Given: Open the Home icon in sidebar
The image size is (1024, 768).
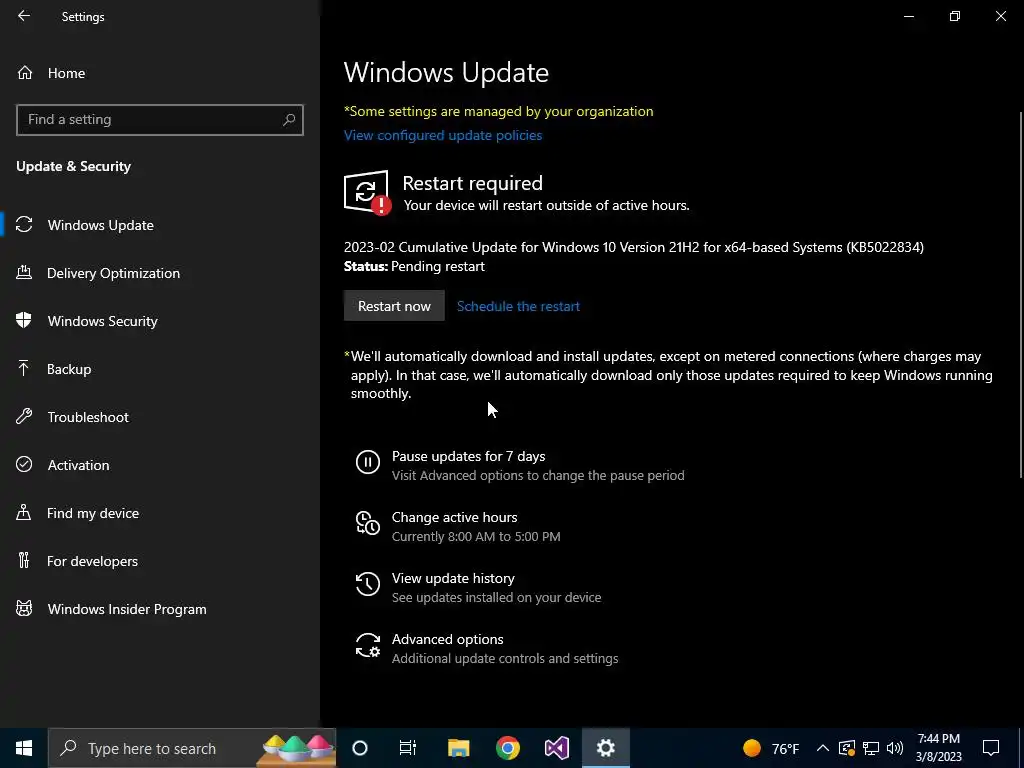Looking at the screenshot, I should point(25,73).
